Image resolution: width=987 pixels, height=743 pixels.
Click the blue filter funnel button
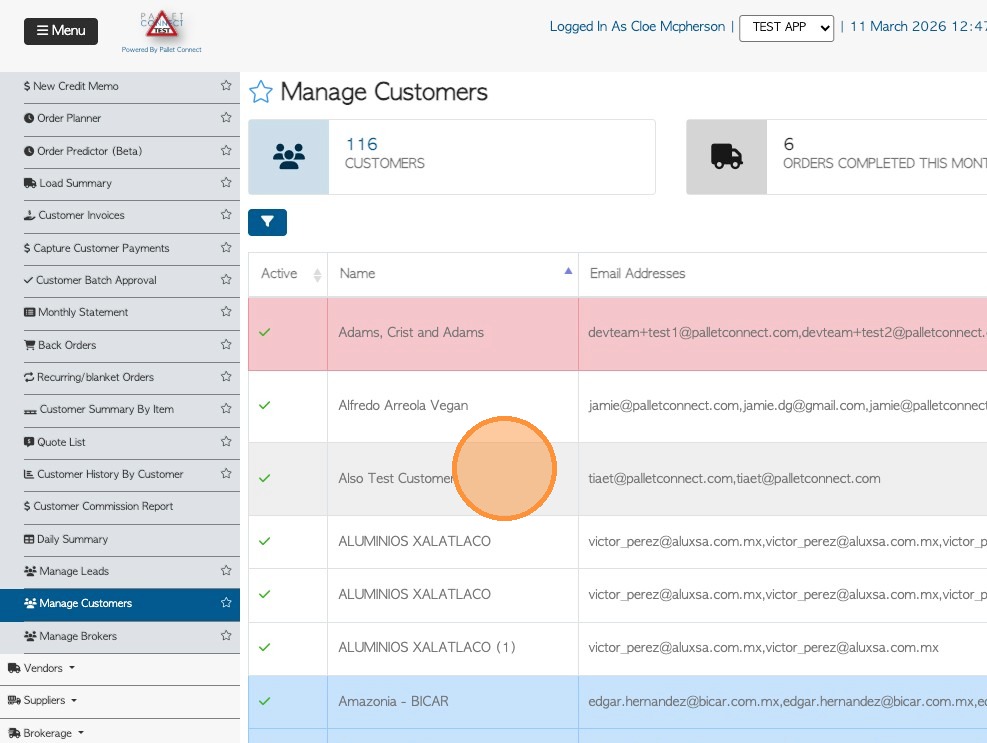click(267, 222)
